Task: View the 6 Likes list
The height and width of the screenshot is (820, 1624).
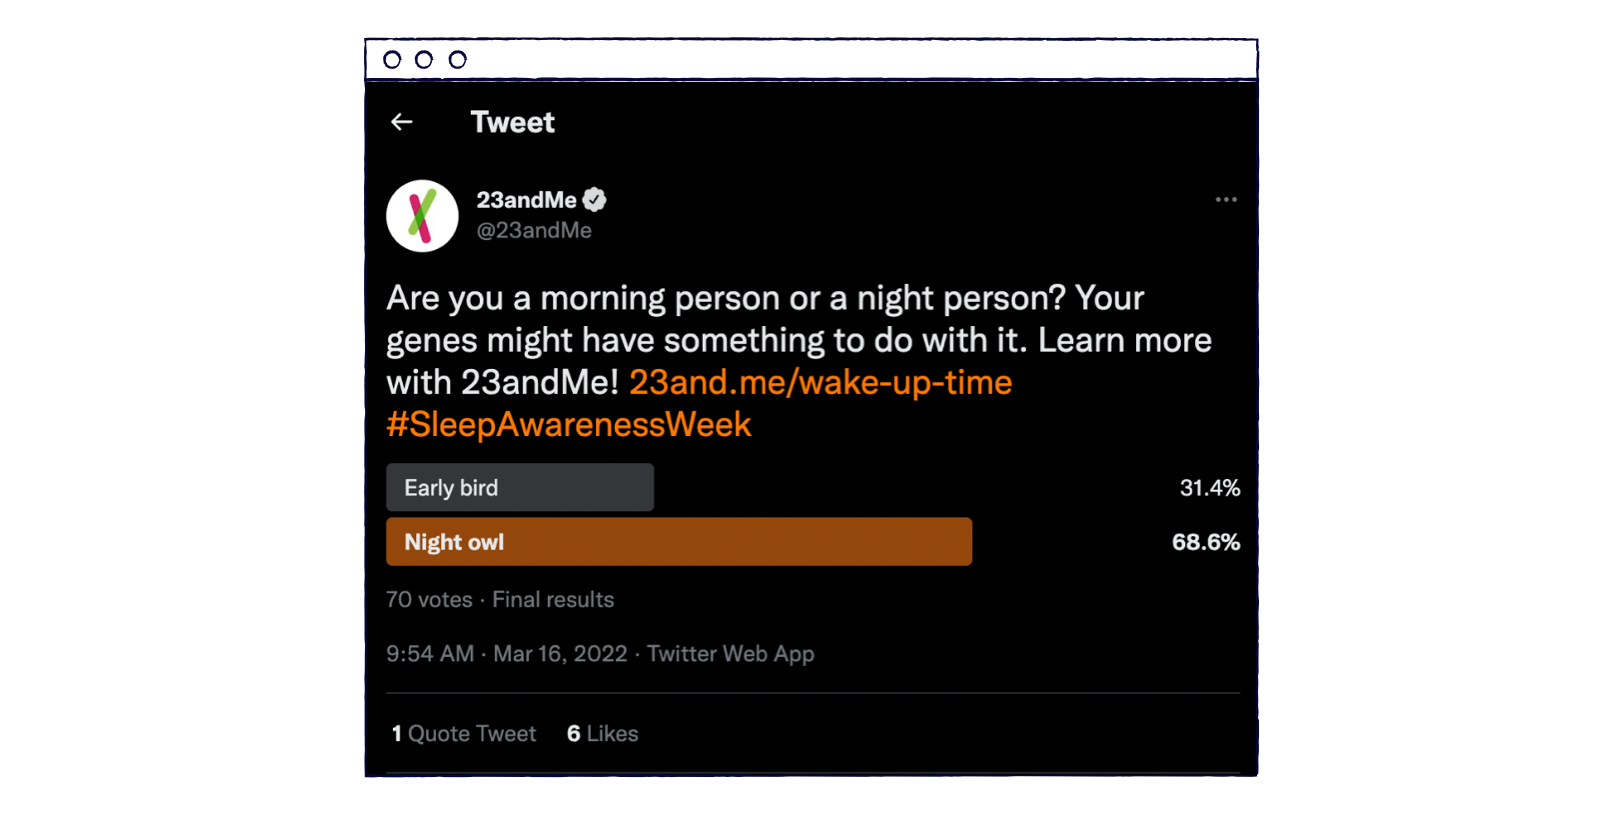Action: point(602,734)
